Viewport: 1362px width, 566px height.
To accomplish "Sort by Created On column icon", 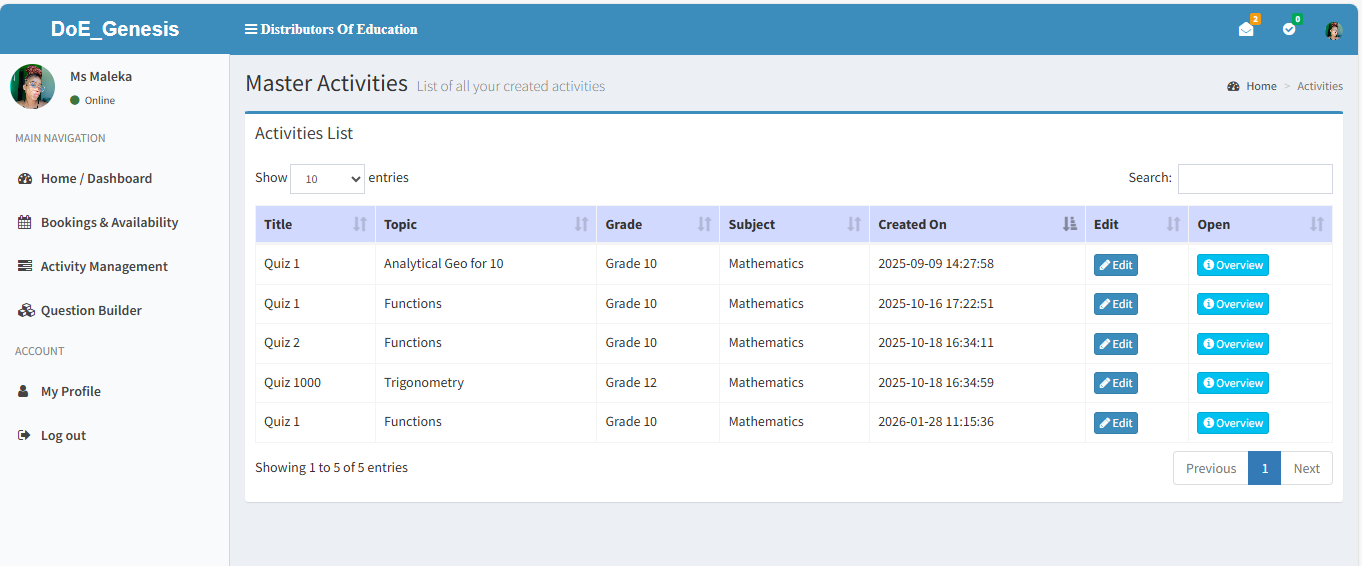I will click(1070, 224).
